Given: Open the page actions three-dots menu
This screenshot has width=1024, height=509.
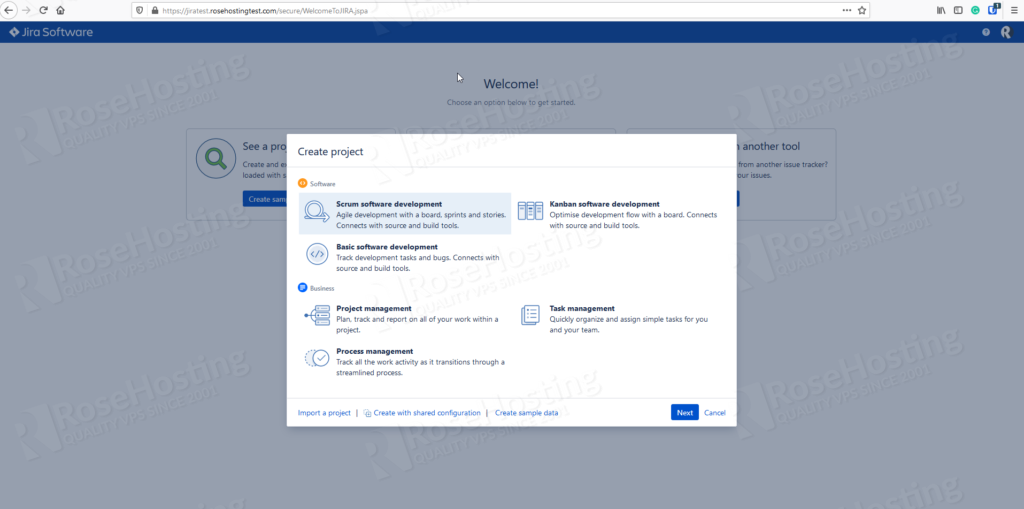Looking at the screenshot, I should pos(846,10).
